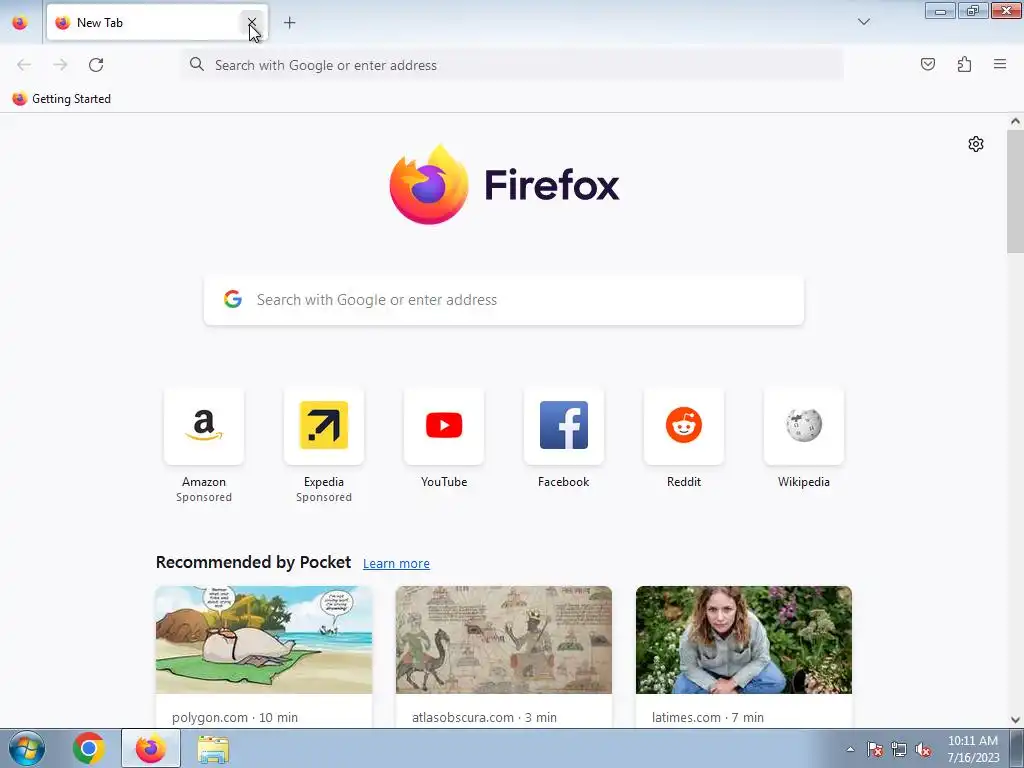Click the Recommended by Pocket heading
Image resolution: width=1024 pixels, height=768 pixels.
(x=253, y=562)
